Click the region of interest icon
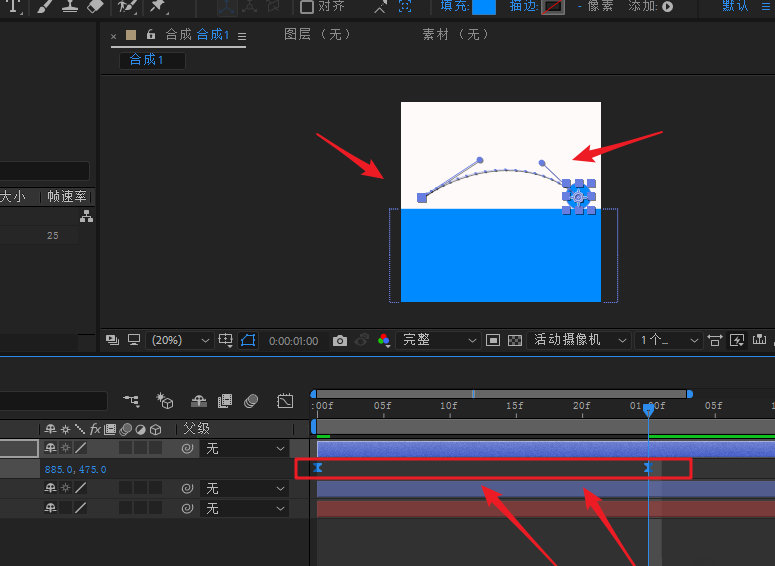Image resolution: width=775 pixels, height=566 pixels. pos(493,341)
